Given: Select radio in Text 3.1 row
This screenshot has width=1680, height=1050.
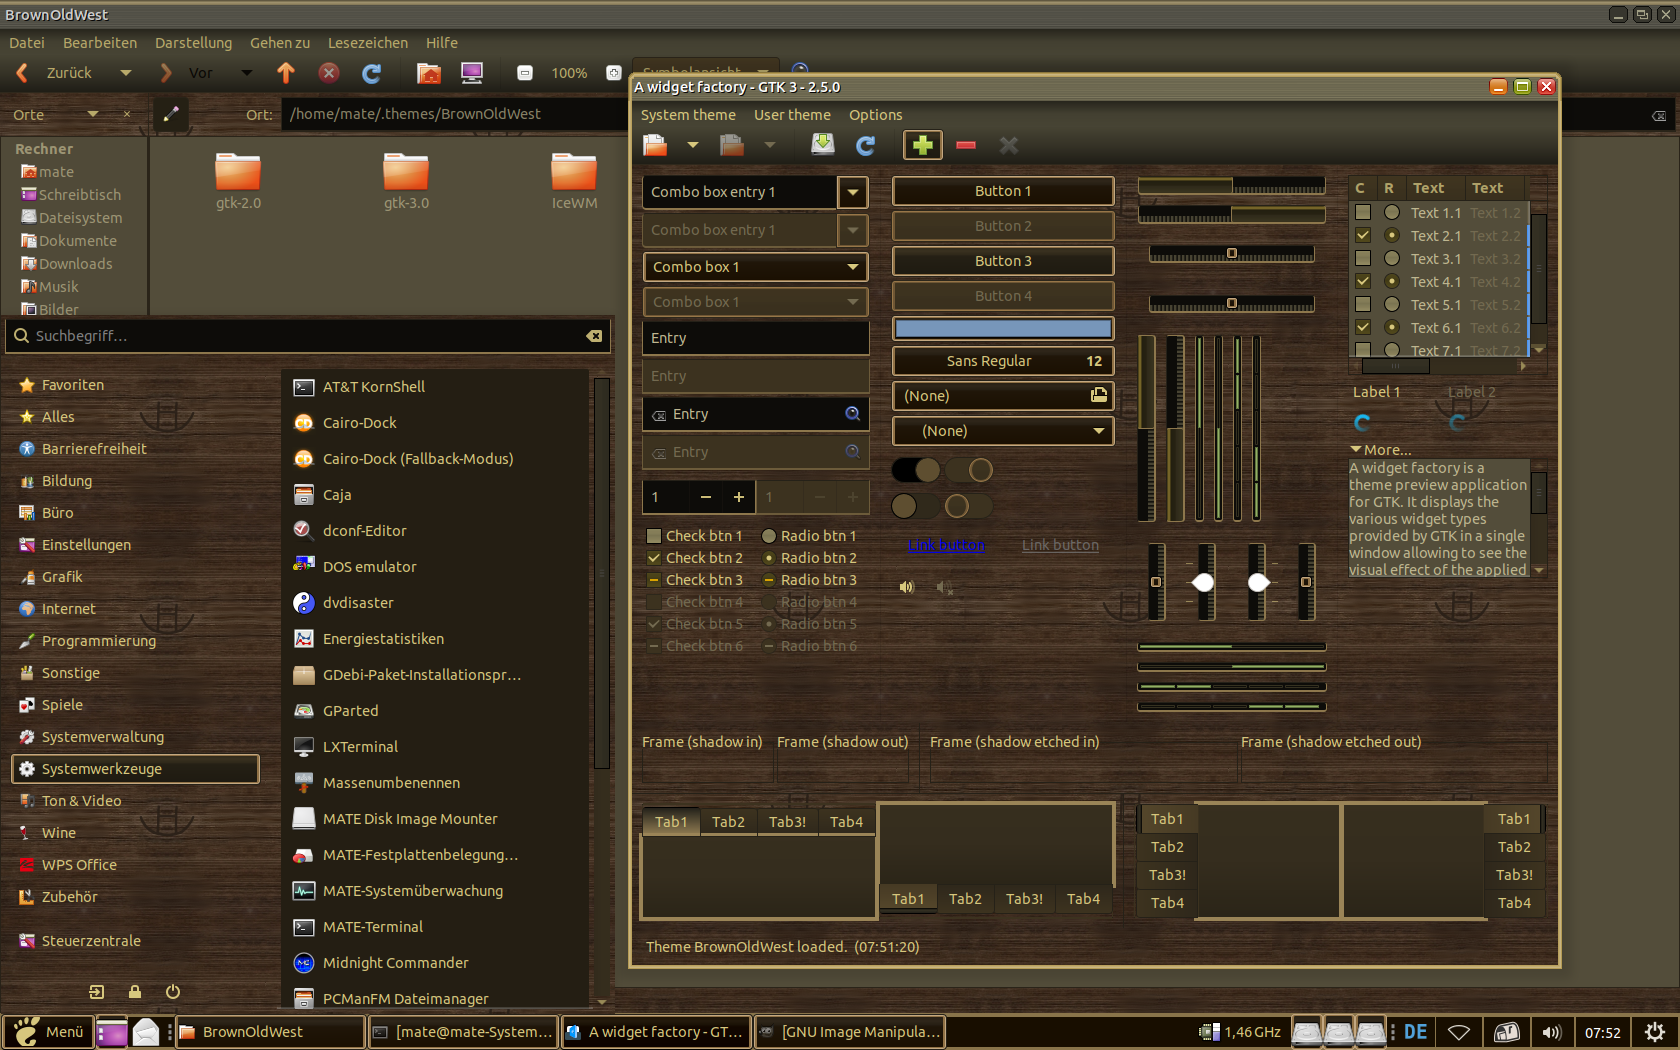Looking at the screenshot, I should [1391, 258].
